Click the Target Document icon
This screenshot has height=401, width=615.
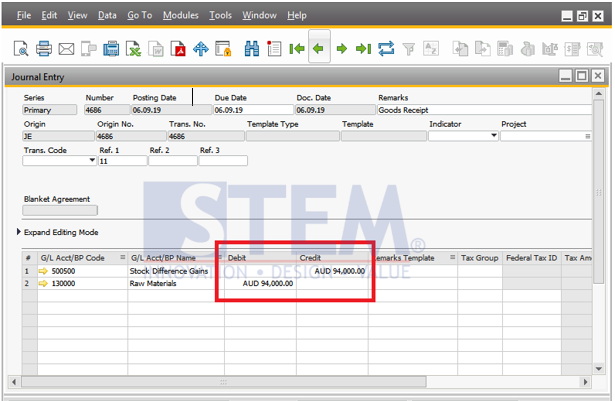click(x=482, y=49)
